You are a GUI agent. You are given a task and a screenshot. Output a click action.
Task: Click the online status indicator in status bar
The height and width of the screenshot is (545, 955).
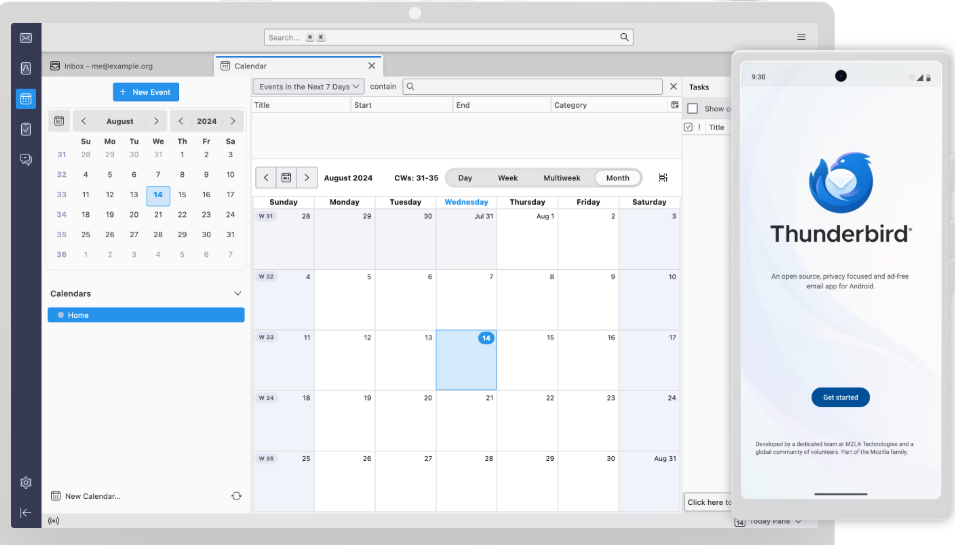(x=54, y=521)
